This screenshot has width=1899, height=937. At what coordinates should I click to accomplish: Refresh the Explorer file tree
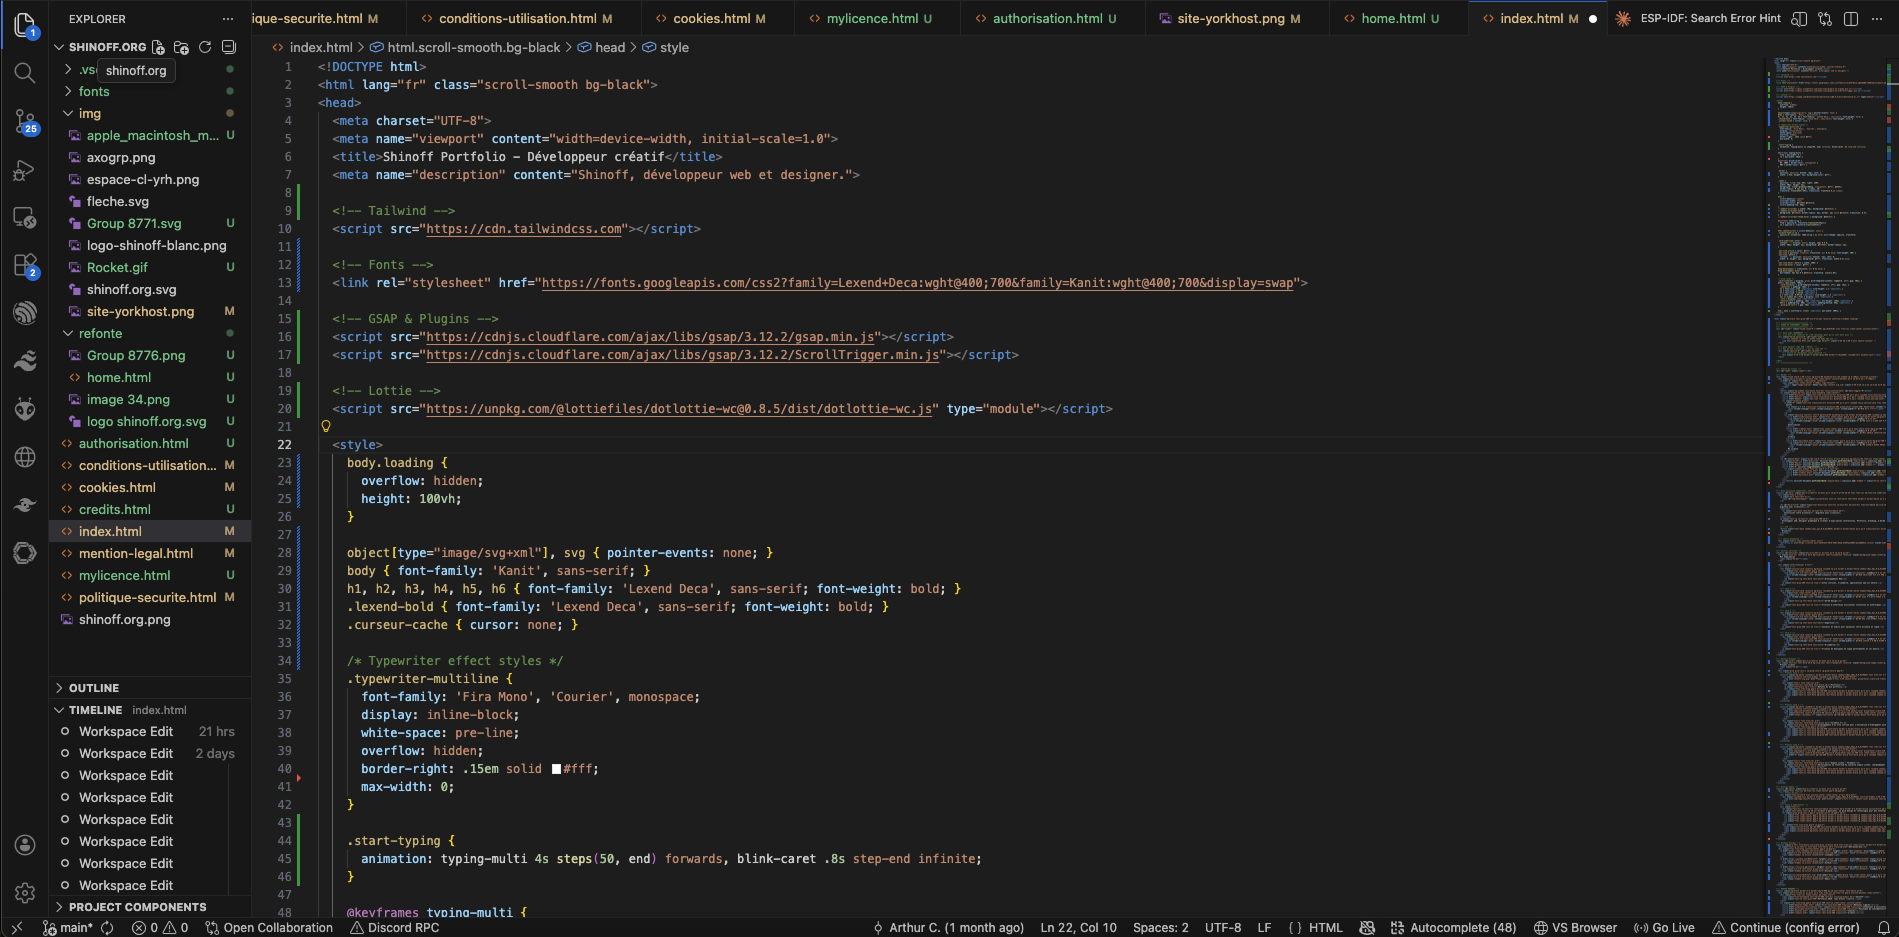point(205,47)
